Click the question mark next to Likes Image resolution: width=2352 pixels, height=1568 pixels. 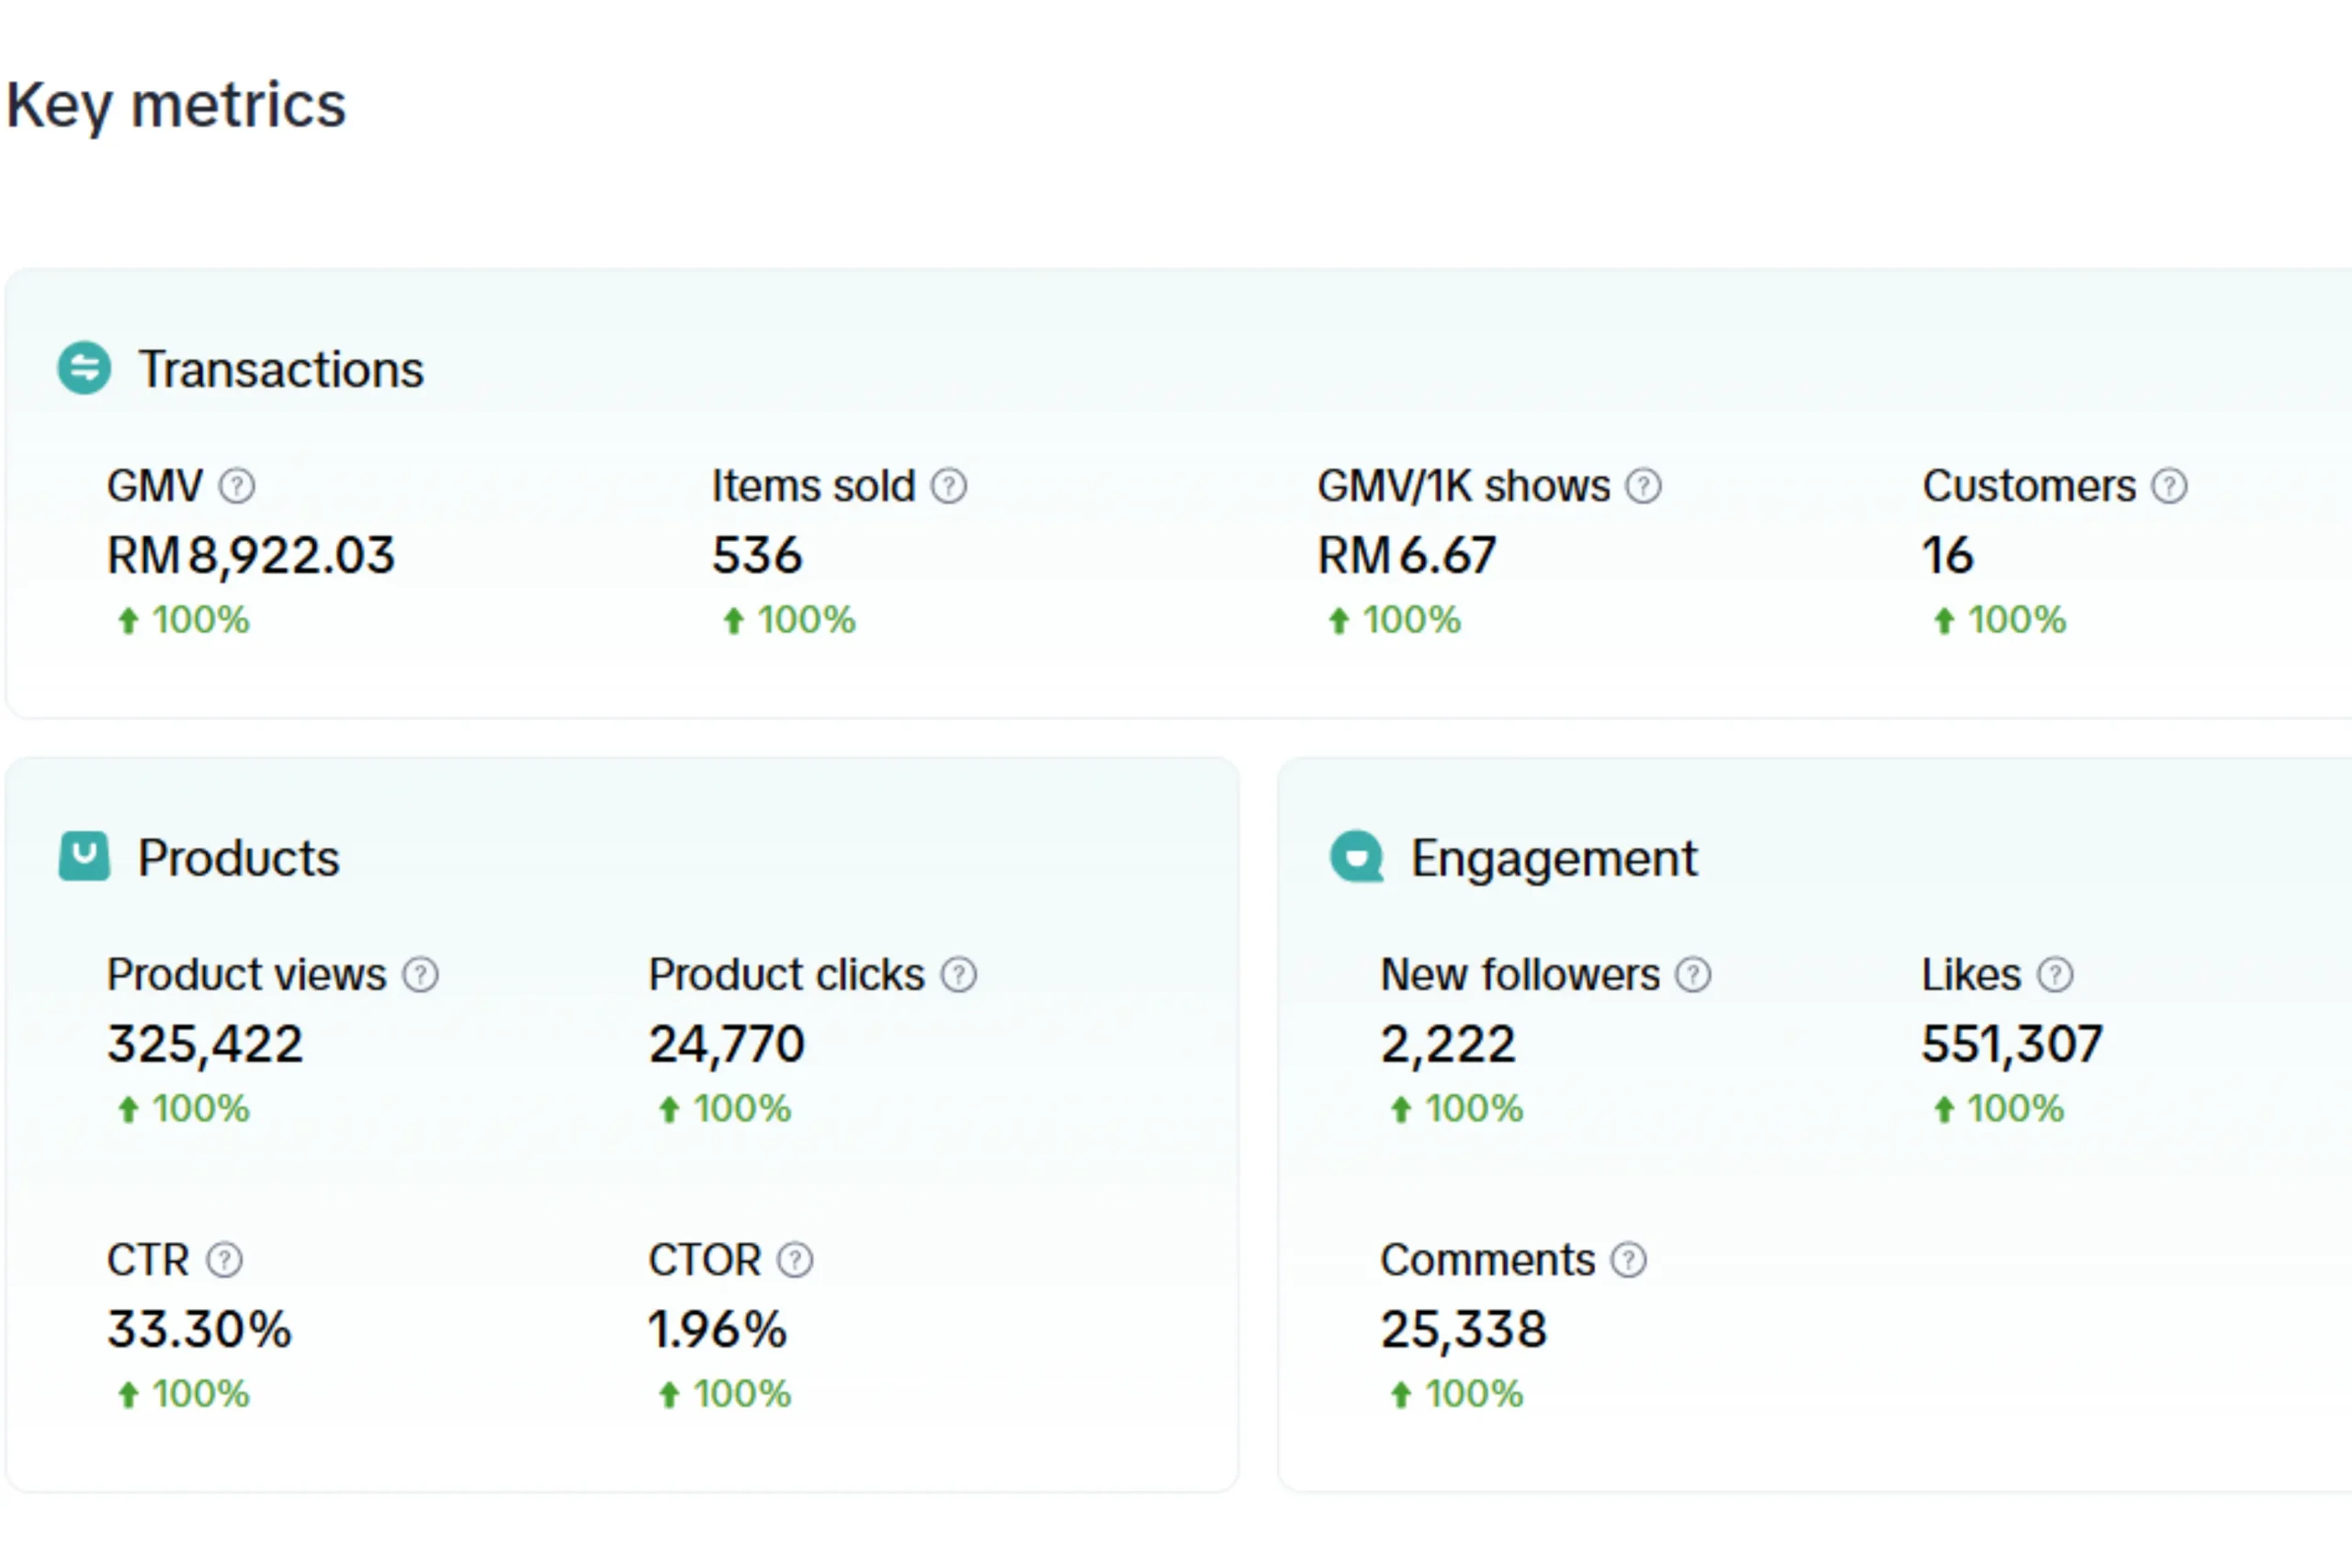tap(2055, 975)
